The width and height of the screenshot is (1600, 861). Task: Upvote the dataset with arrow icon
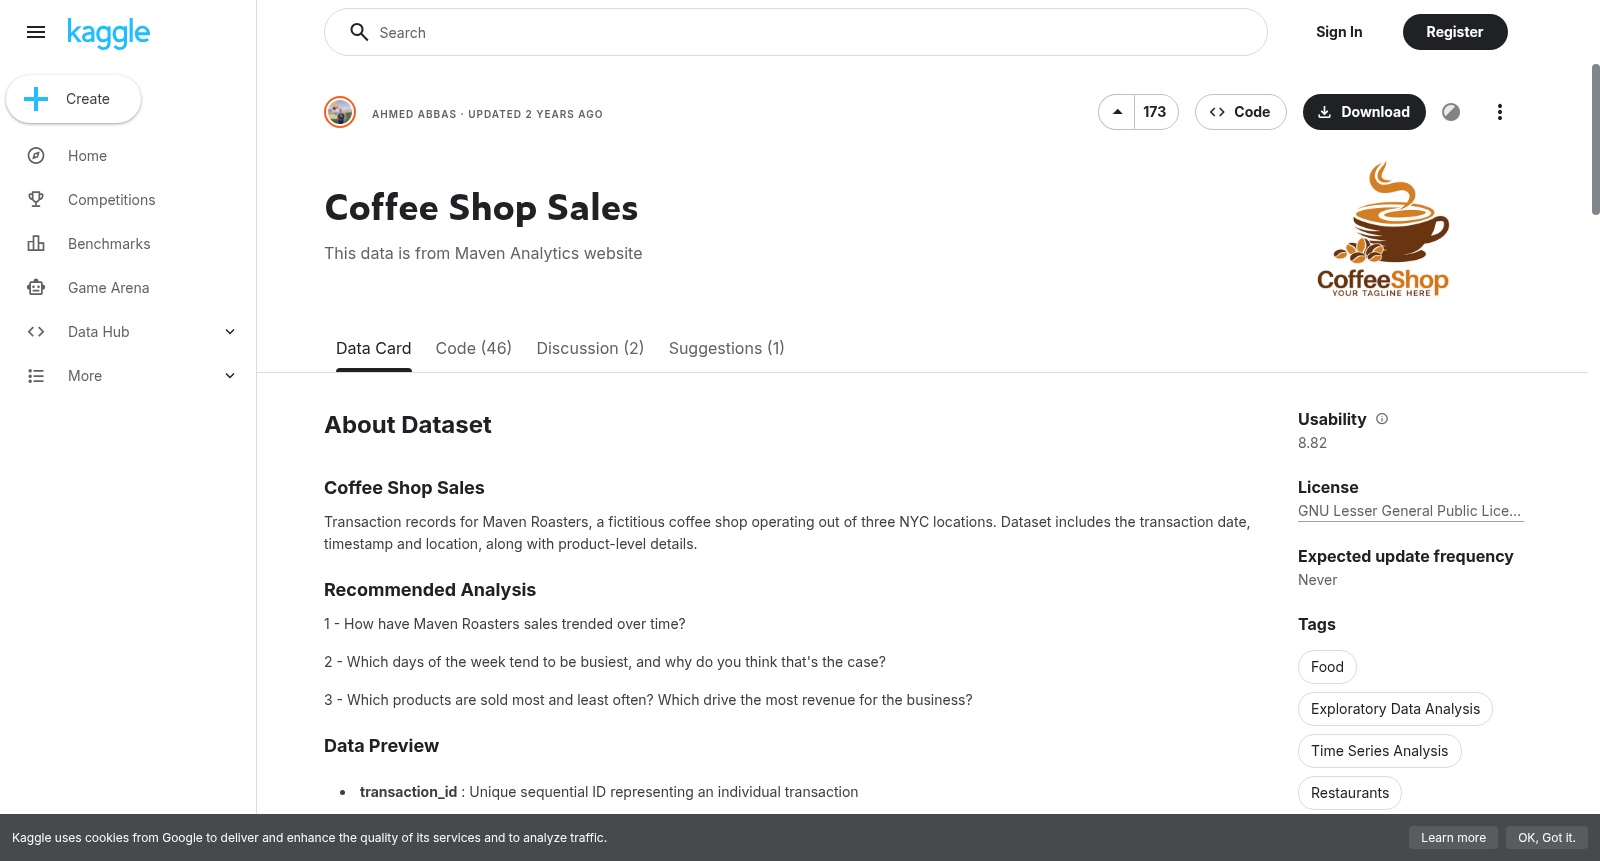coord(1117,112)
